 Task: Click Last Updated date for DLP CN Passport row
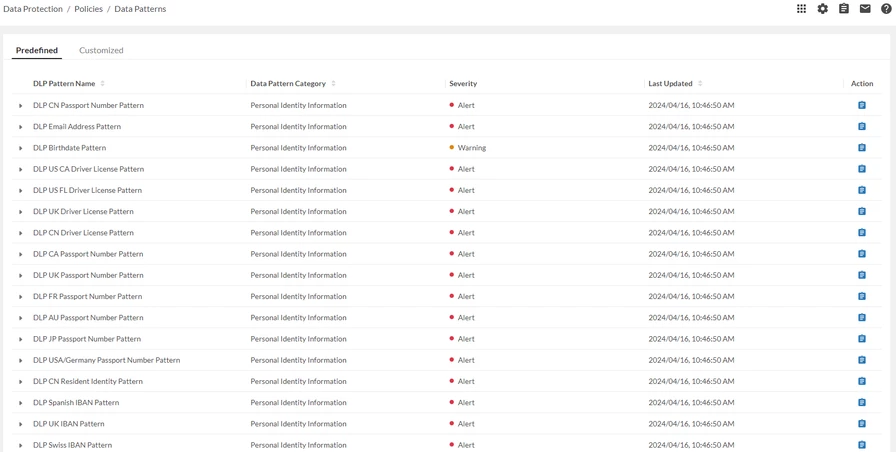coord(691,105)
